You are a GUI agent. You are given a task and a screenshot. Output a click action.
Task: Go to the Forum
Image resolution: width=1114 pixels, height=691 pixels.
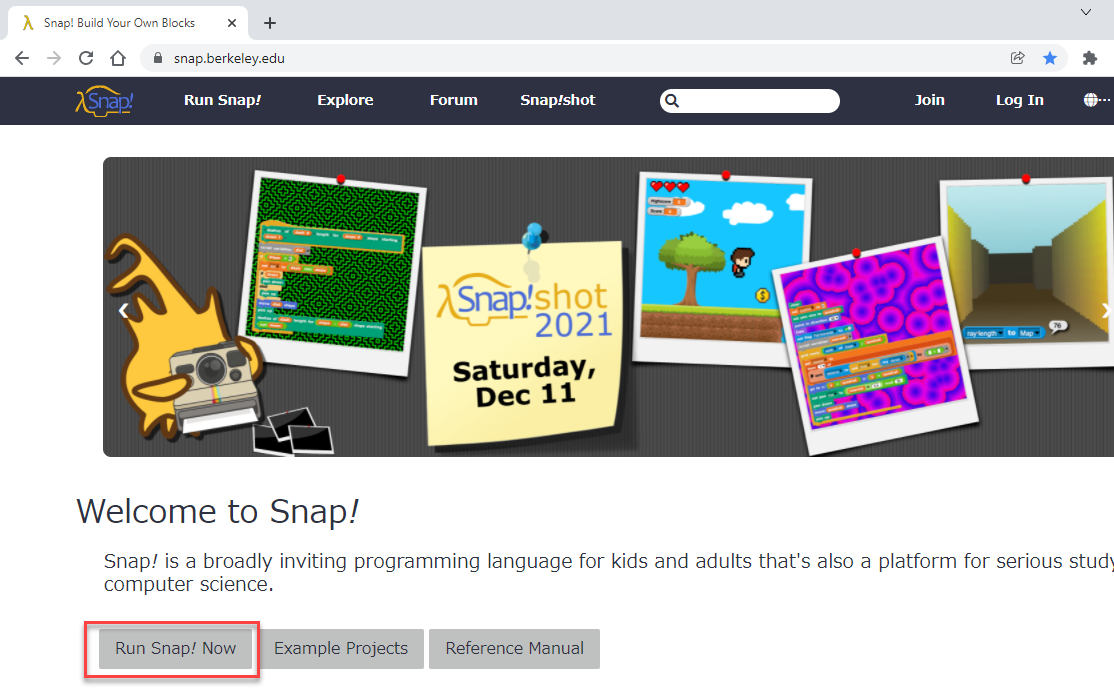coord(453,100)
